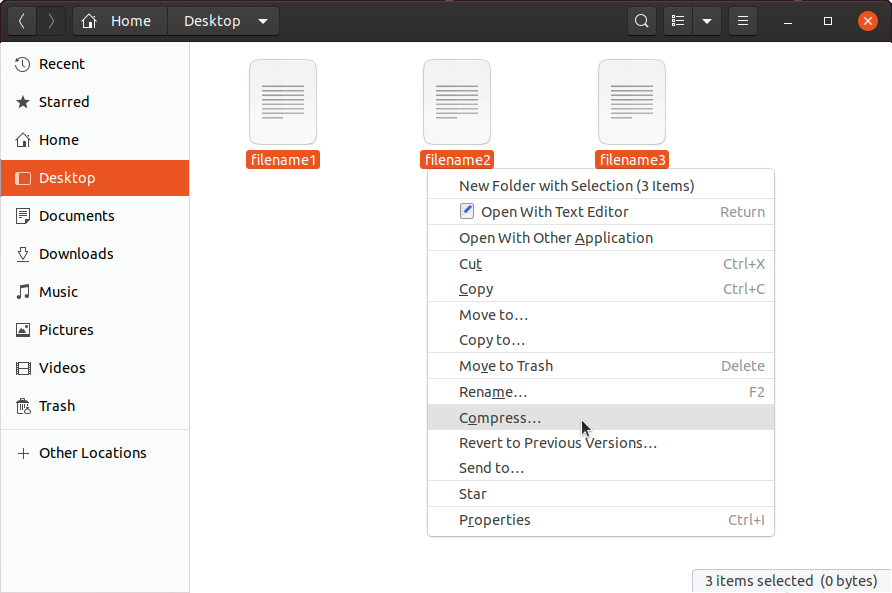Open the Music folder in sidebar
The width and height of the screenshot is (892, 593).
click(58, 292)
